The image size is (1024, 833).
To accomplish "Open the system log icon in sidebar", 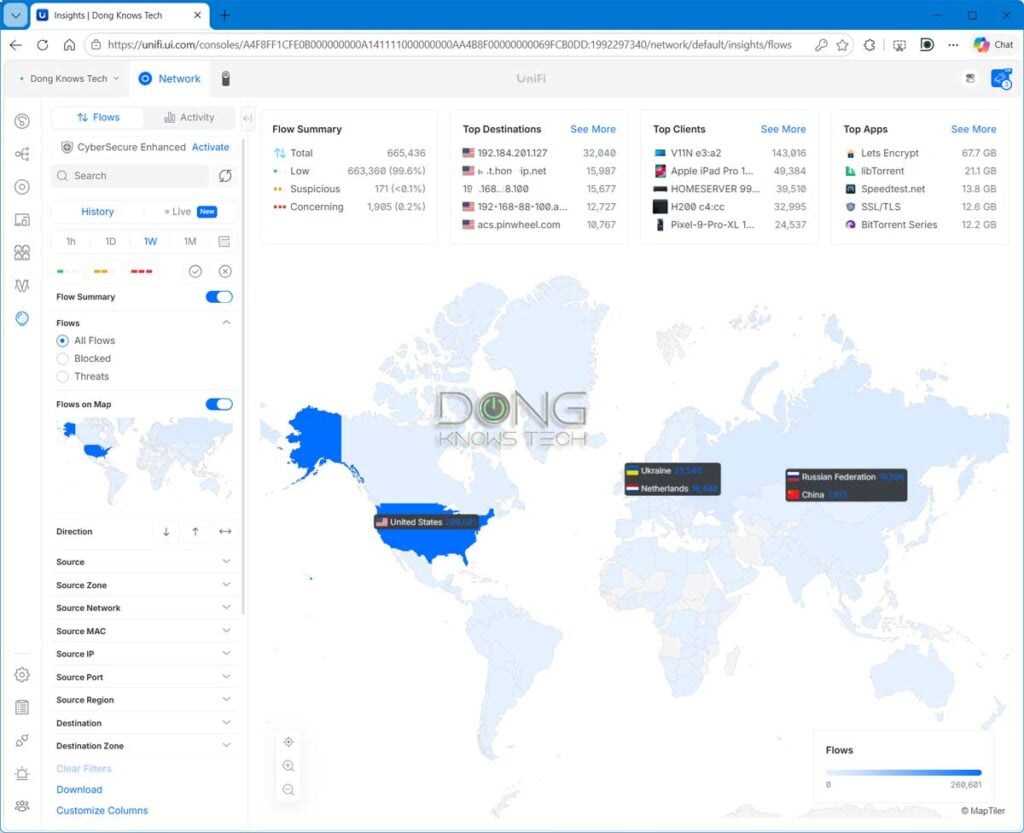I will click(22, 707).
